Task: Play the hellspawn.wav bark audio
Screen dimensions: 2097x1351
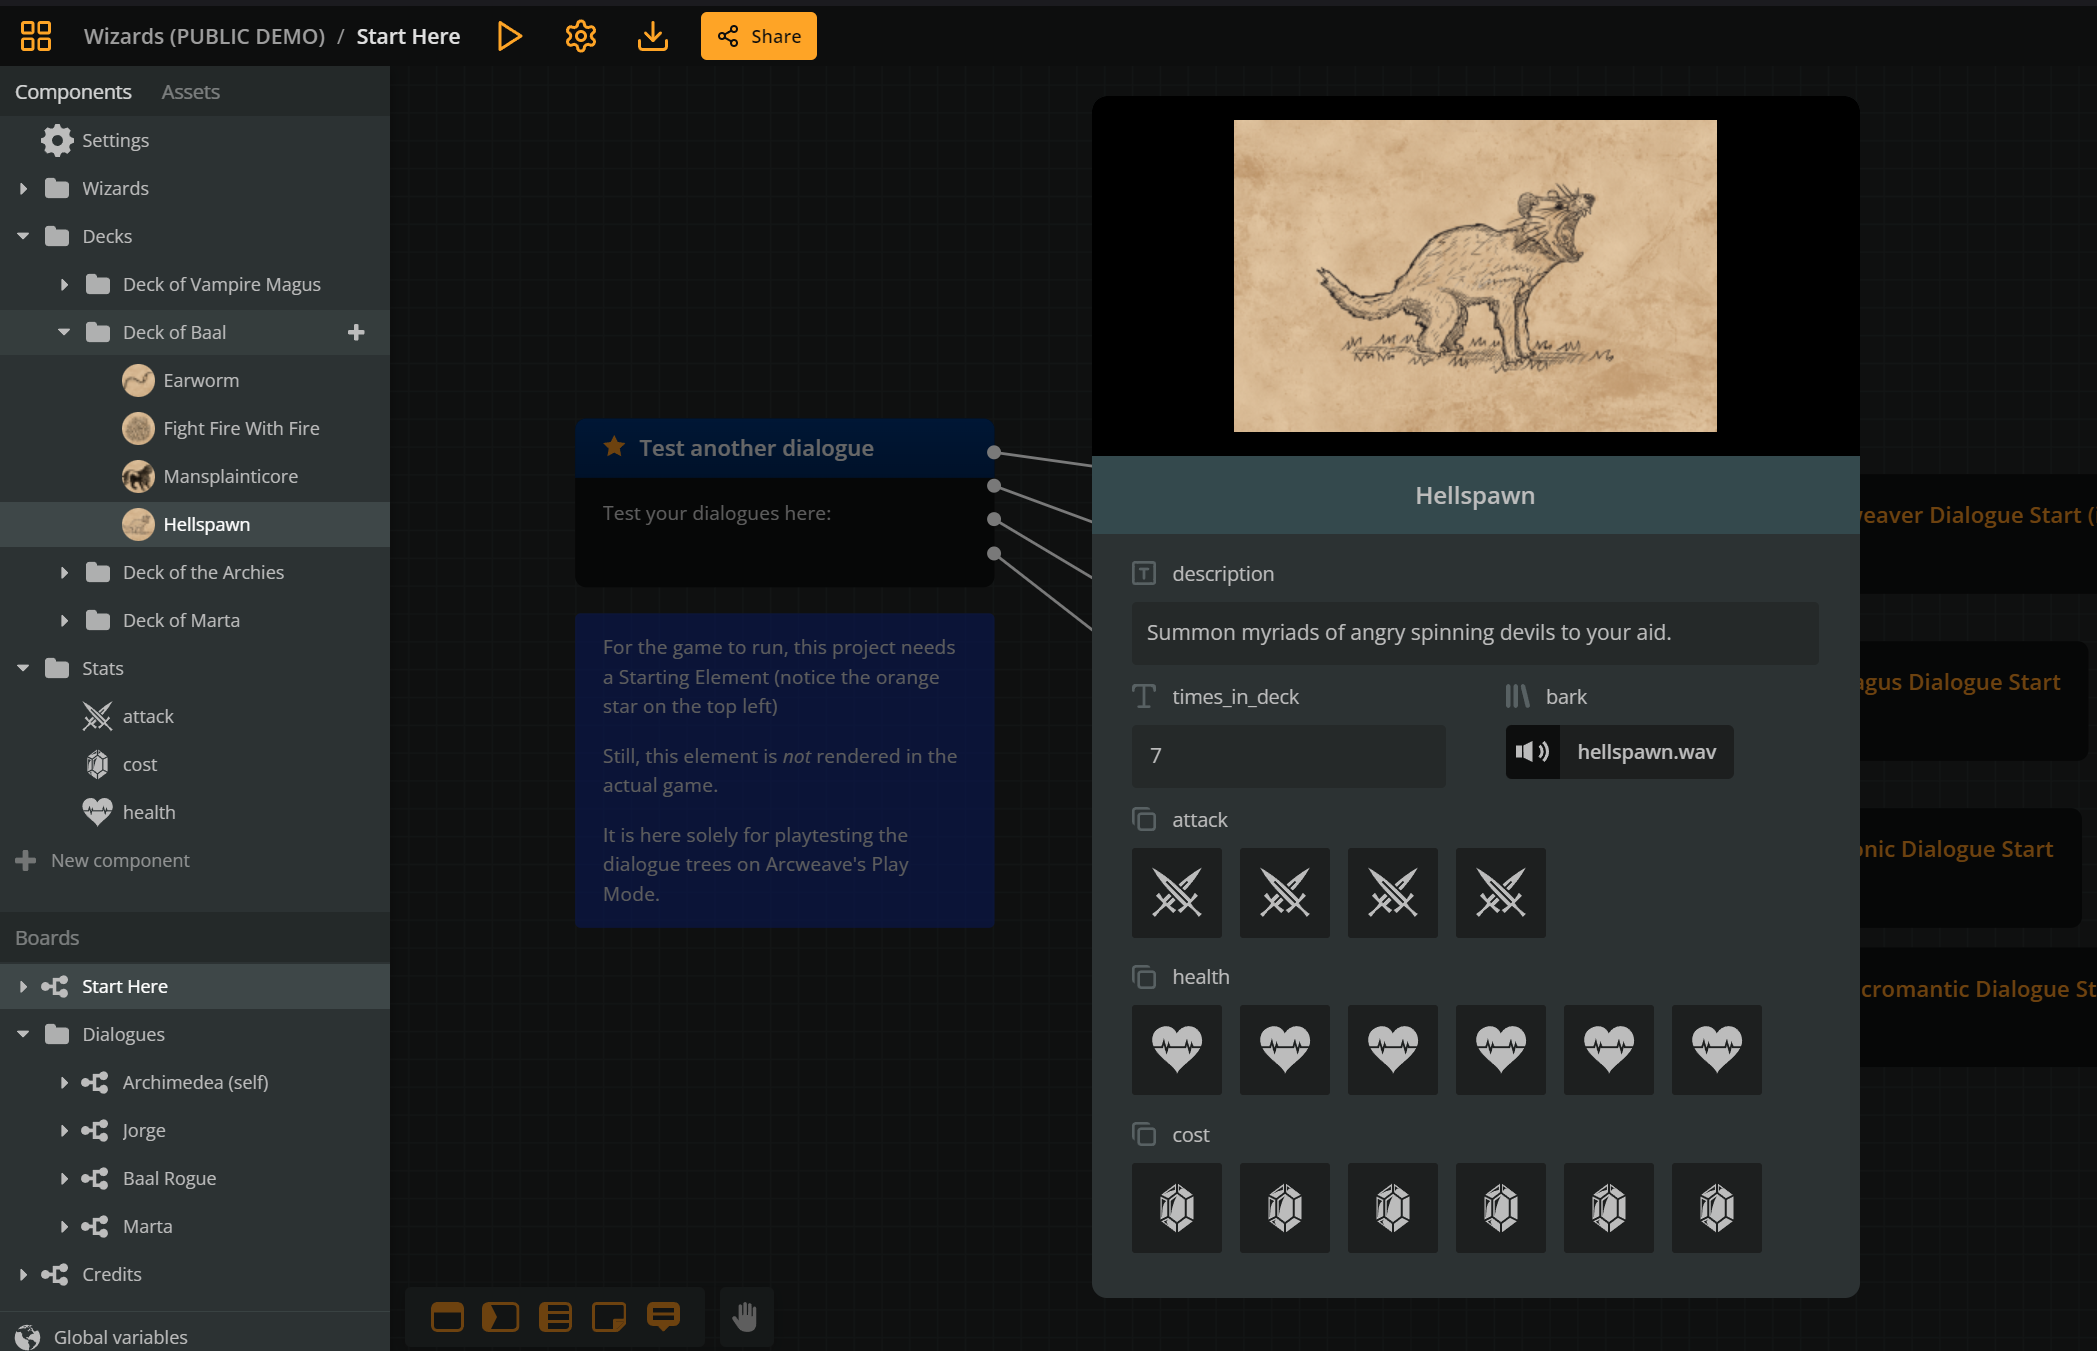Action: 1532,751
